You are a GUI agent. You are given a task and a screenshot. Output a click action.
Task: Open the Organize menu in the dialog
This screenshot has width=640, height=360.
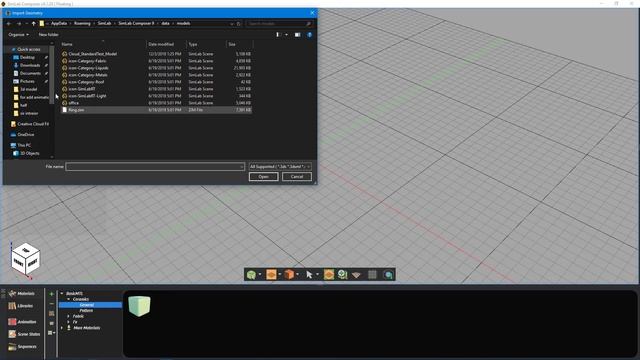(x=18, y=35)
